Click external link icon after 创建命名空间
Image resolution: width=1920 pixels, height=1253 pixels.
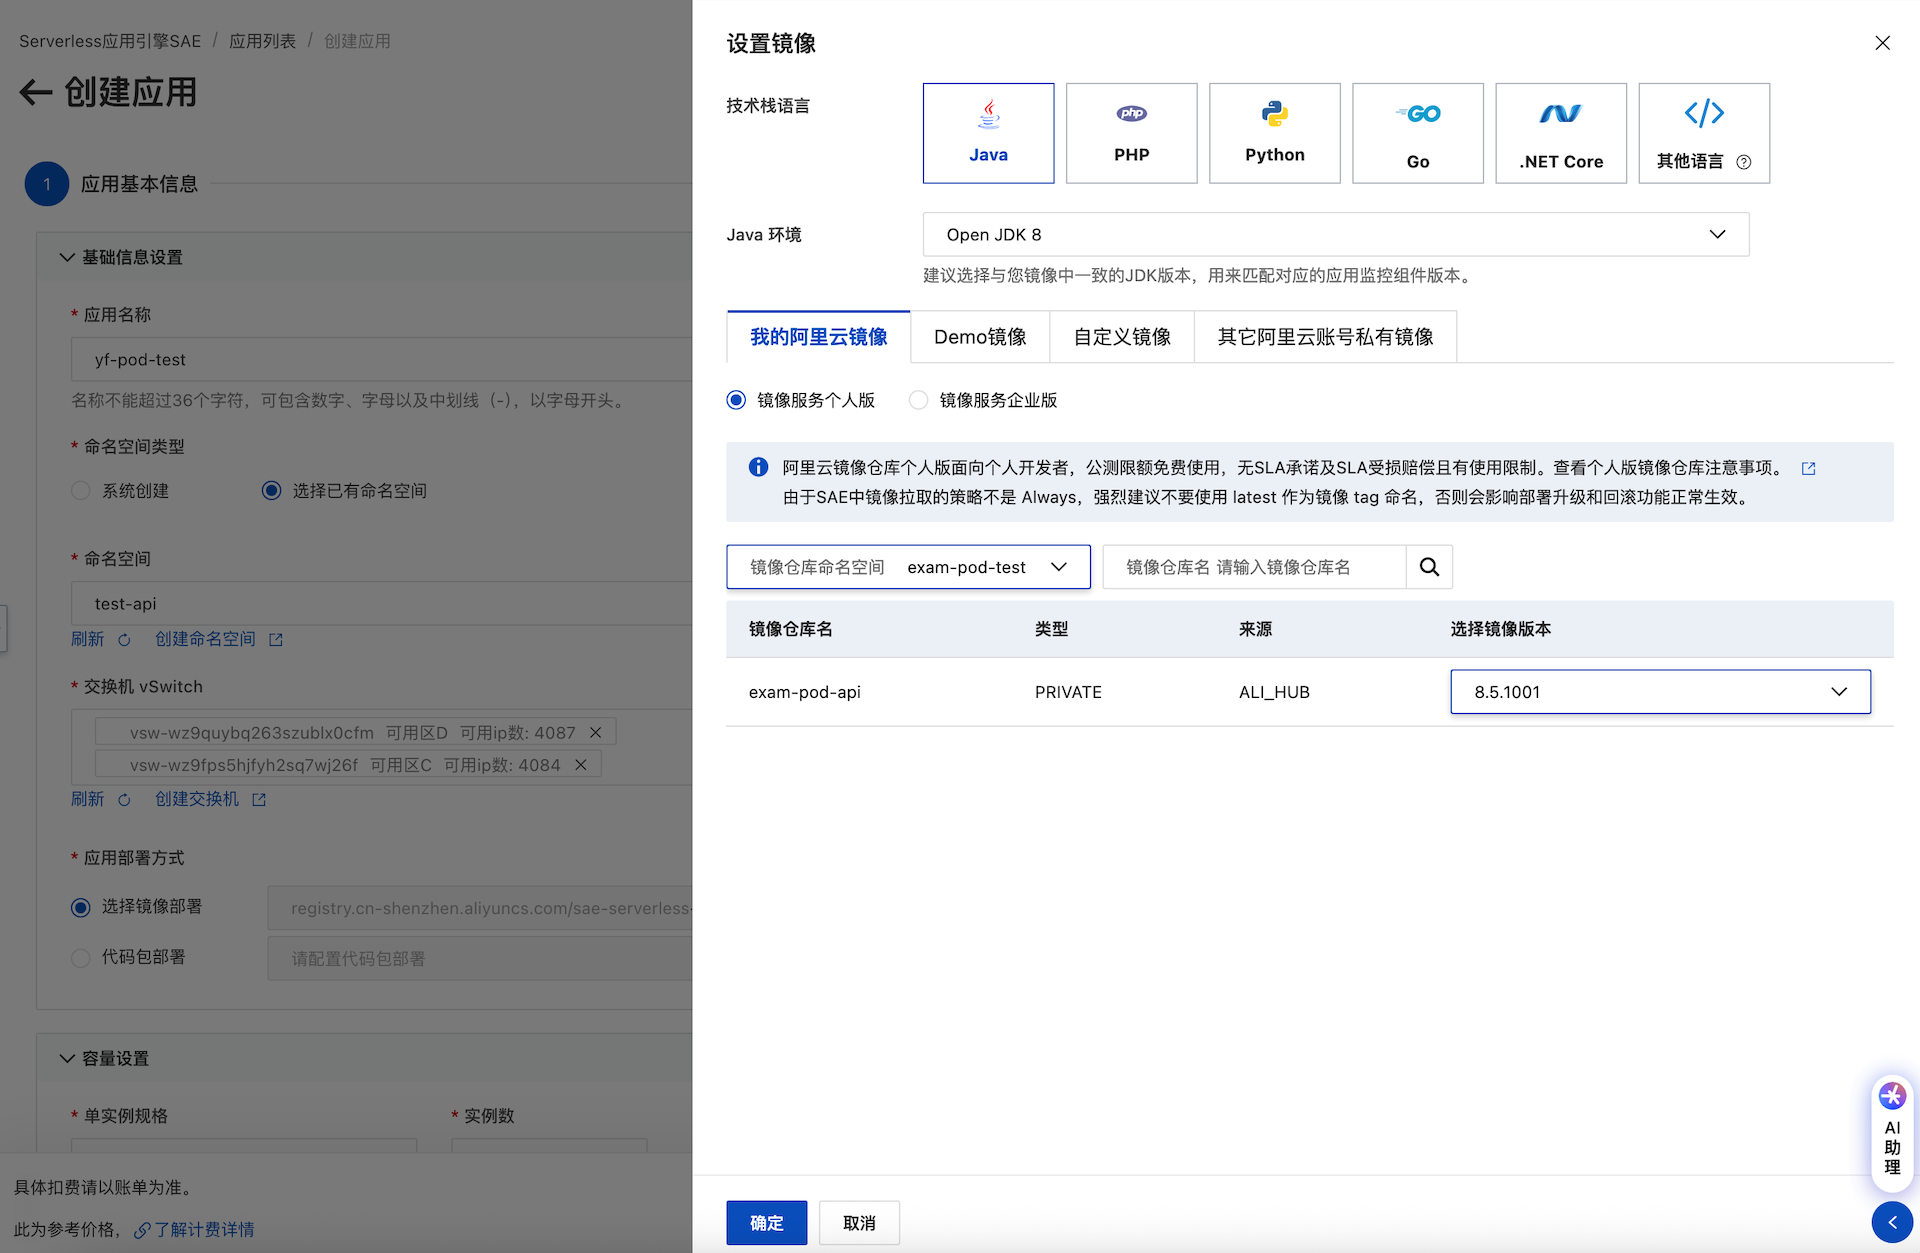coord(276,640)
